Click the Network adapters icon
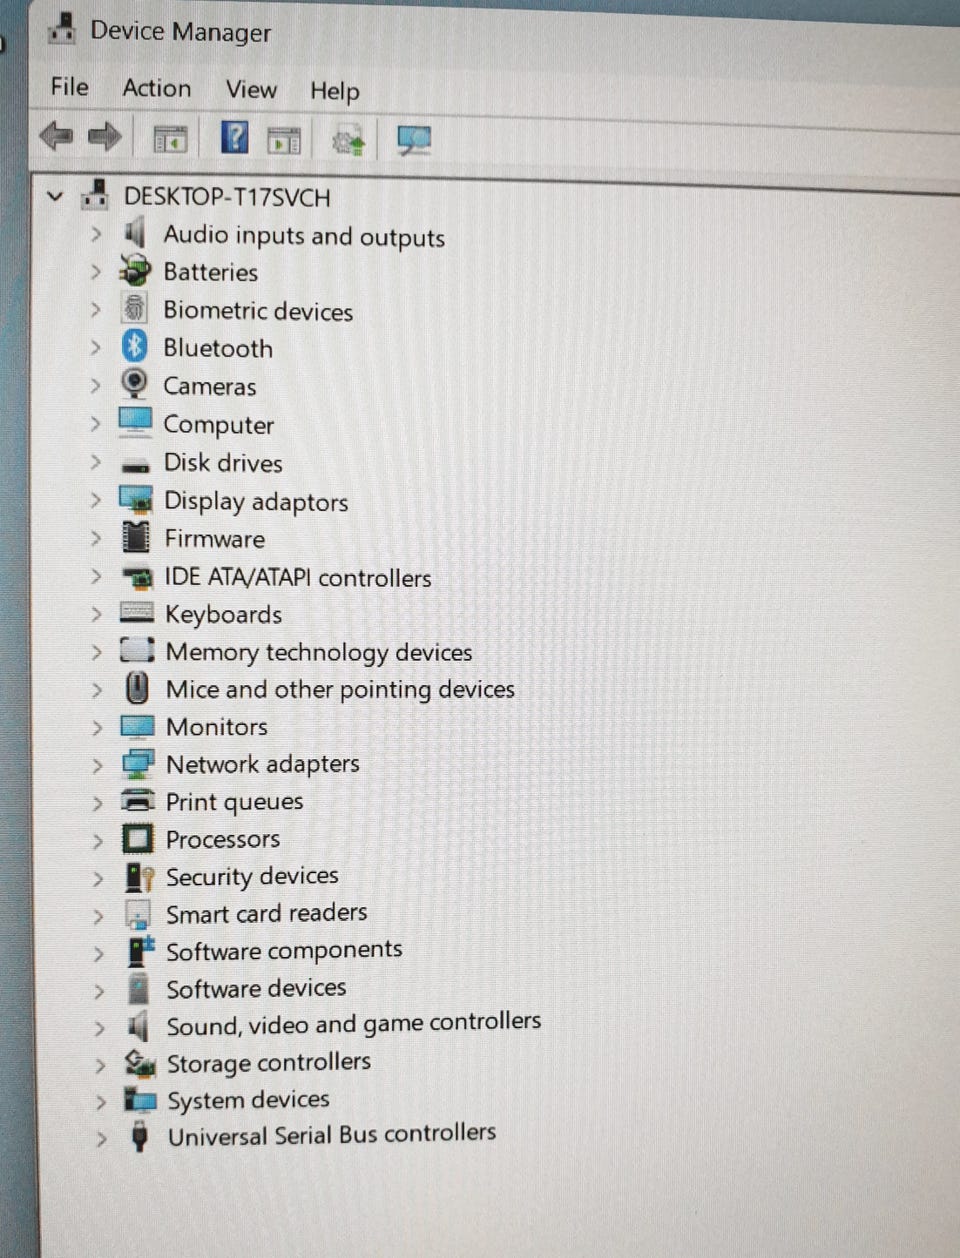Screen dimensions: 960x1258 pyautogui.click(x=137, y=764)
